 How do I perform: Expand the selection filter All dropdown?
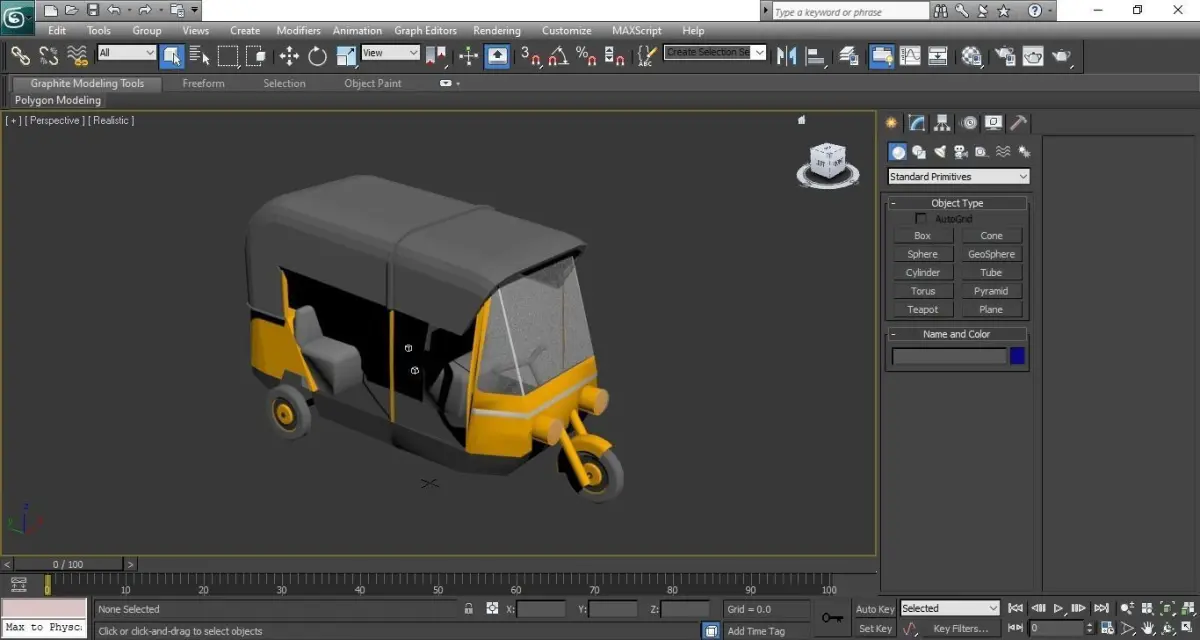pyautogui.click(x=127, y=53)
